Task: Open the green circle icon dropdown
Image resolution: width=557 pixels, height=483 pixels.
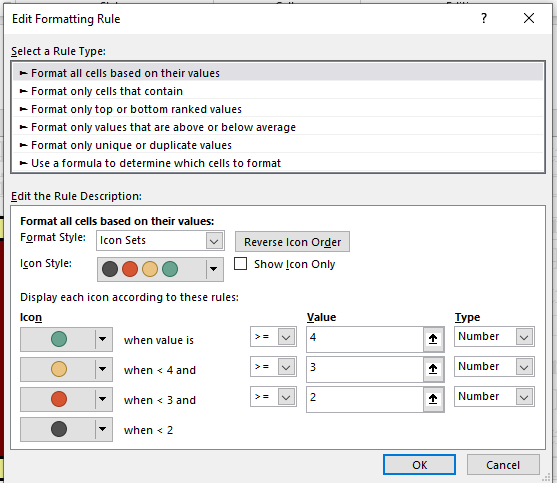Action: coord(66,339)
